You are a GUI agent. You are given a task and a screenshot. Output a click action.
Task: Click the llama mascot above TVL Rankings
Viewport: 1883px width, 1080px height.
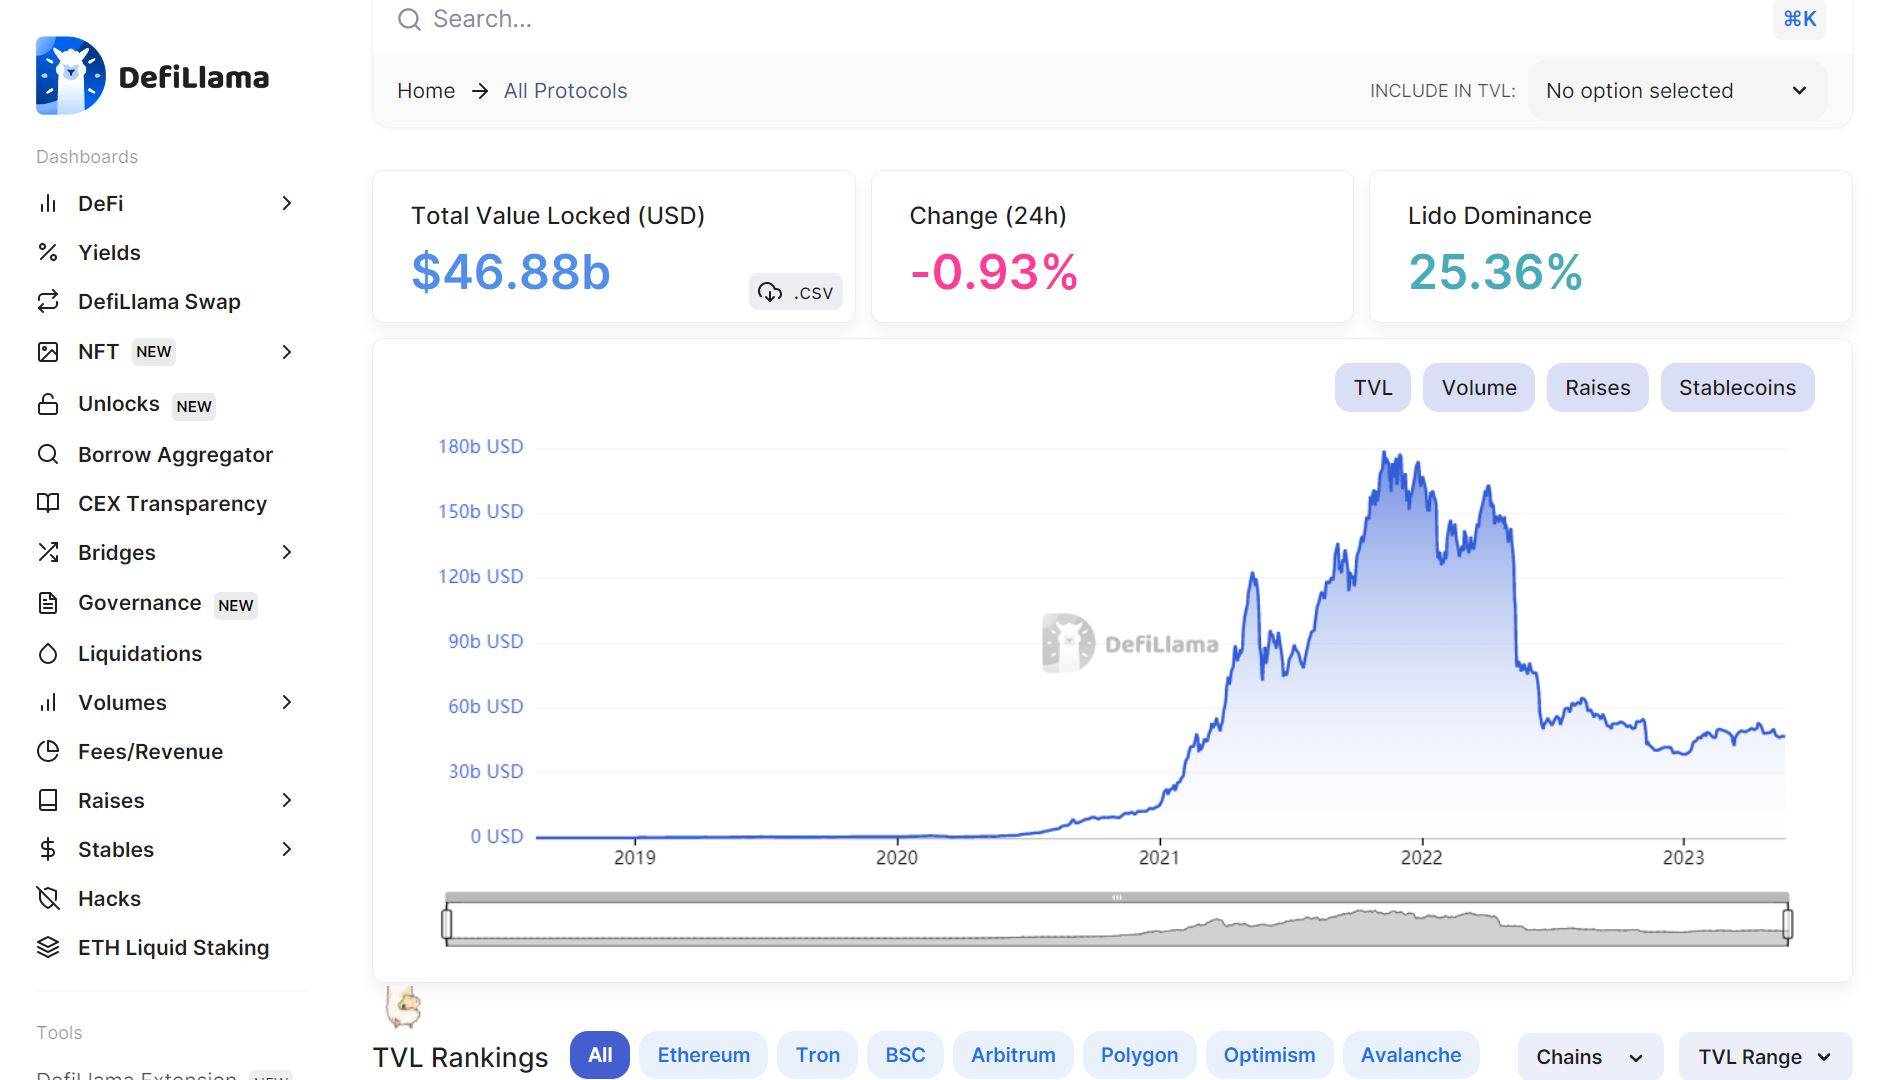click(x=404, y=1007)
